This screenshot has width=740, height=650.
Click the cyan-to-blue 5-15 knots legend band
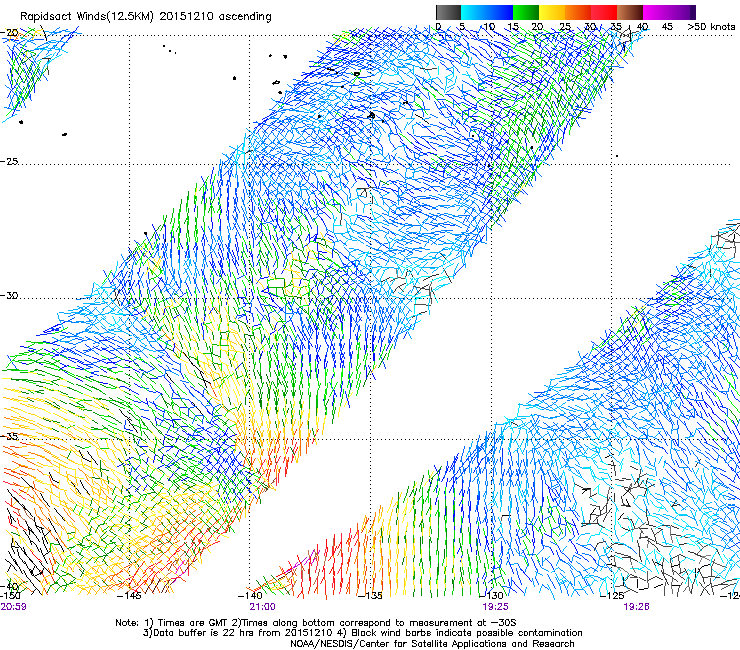click(x=487, y=12)
